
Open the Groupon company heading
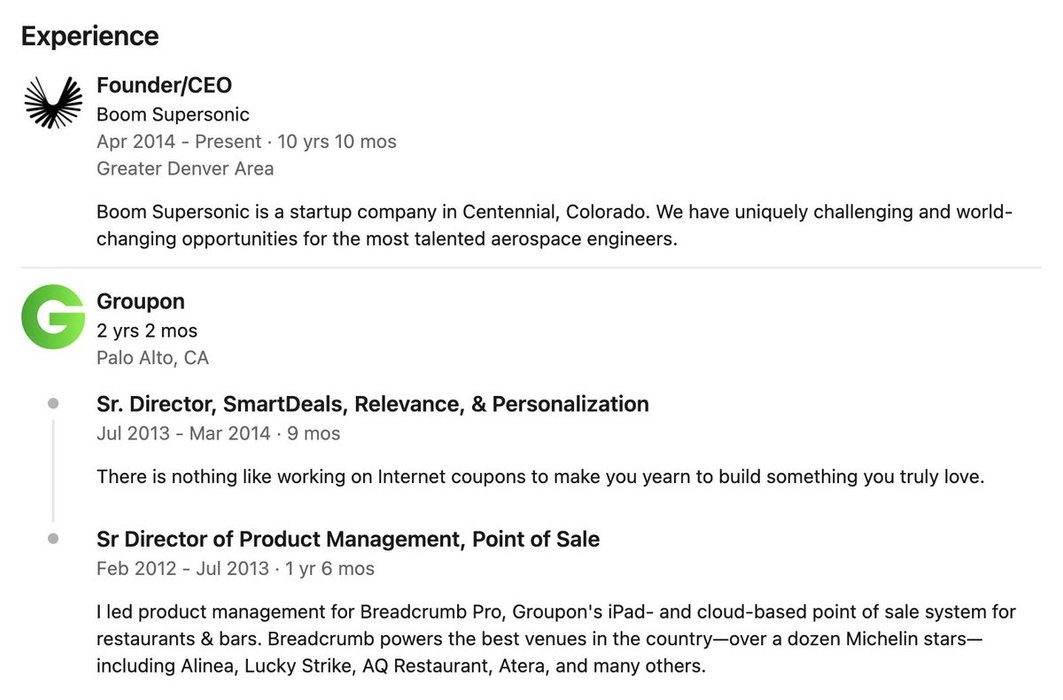pyautogui.click(x=141, y=302)
